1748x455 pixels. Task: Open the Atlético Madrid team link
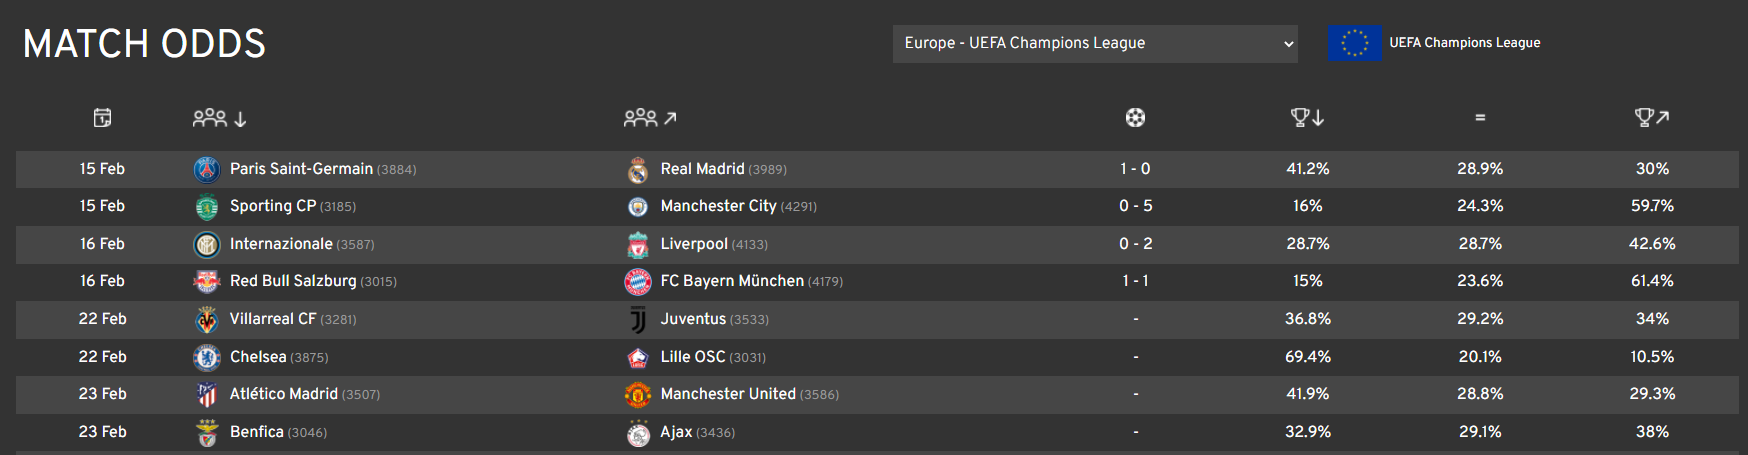(x=284, y=394)
